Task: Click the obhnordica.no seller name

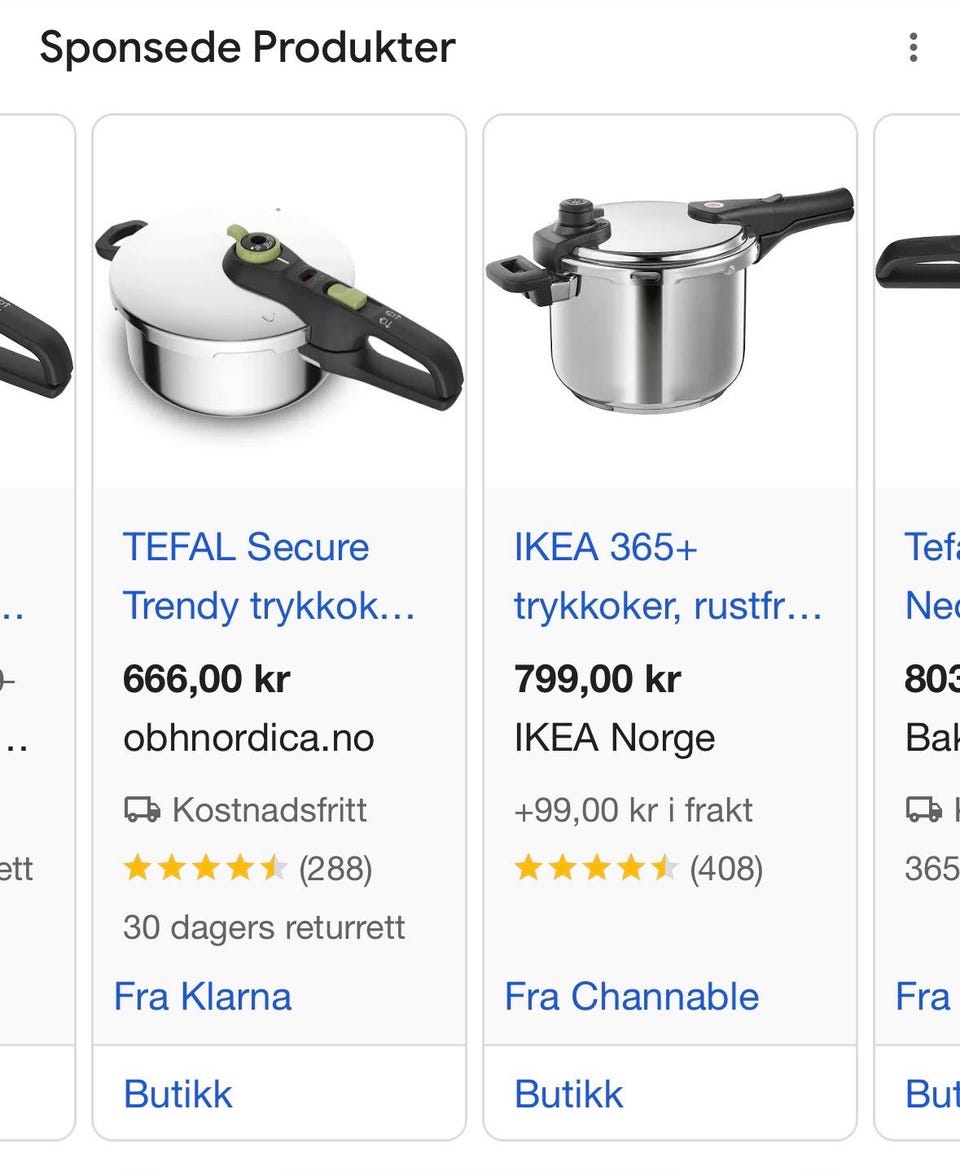Action: pyautogui.click(x=249, y=738)
